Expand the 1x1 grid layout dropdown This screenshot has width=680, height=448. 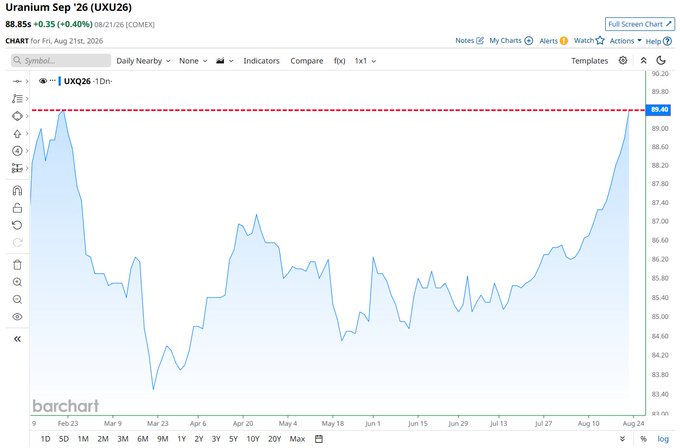(365, 61)
